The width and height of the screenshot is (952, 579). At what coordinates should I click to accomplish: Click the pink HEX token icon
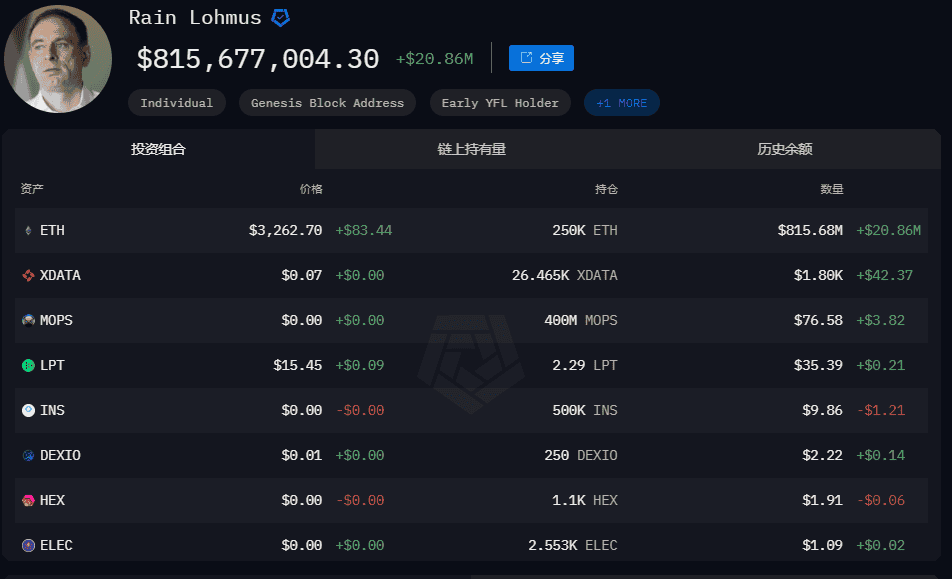[x=28, y=500]
